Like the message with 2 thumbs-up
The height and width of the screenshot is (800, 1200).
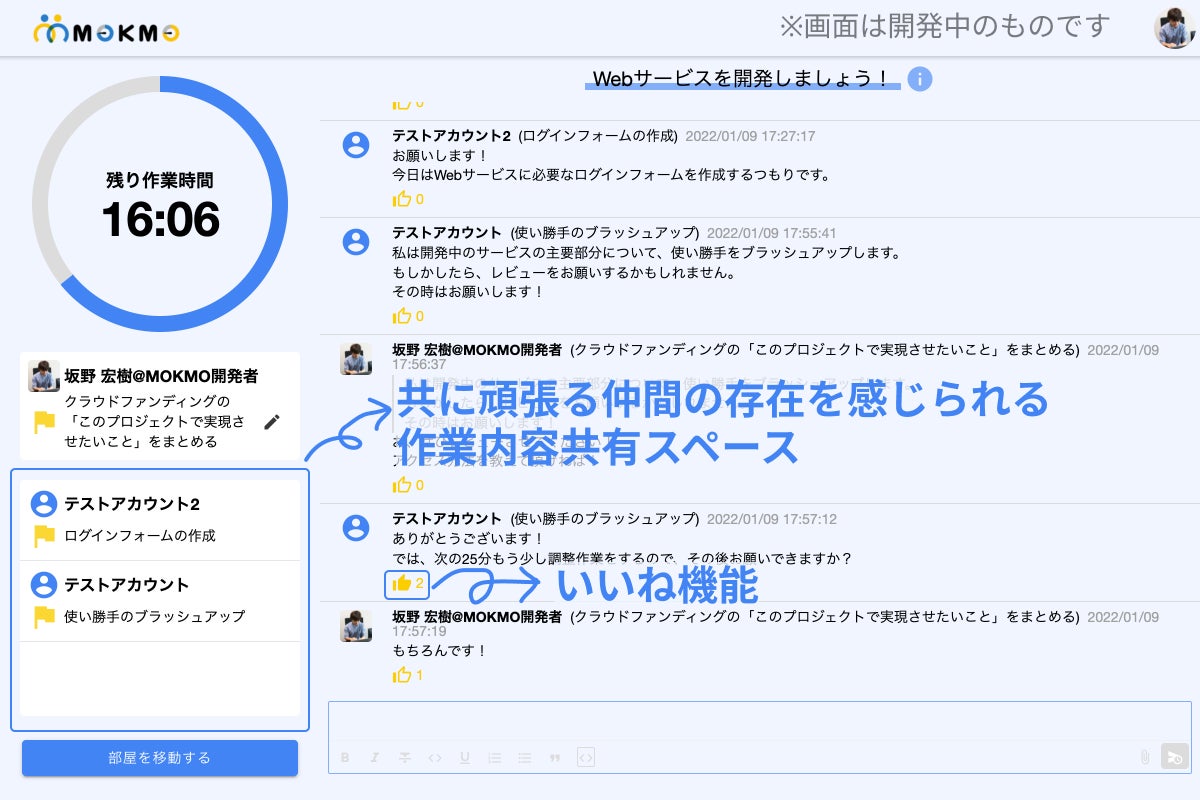tap(403, 583)
